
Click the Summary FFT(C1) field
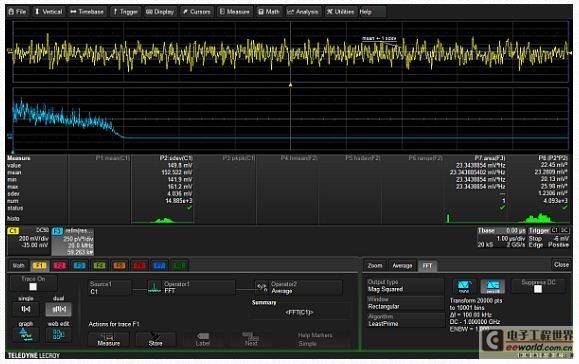point(299,312)
